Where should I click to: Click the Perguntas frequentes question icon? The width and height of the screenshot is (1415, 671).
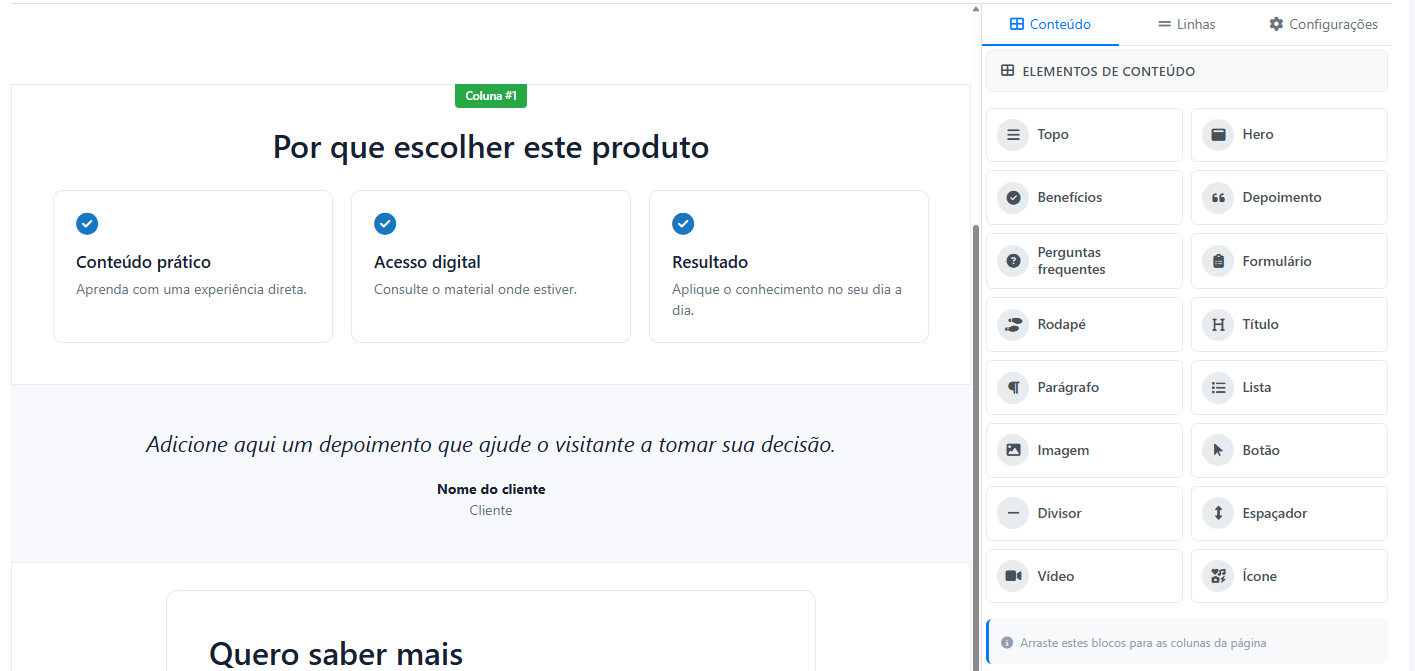pyautogui.click(x=1013, y=261)
